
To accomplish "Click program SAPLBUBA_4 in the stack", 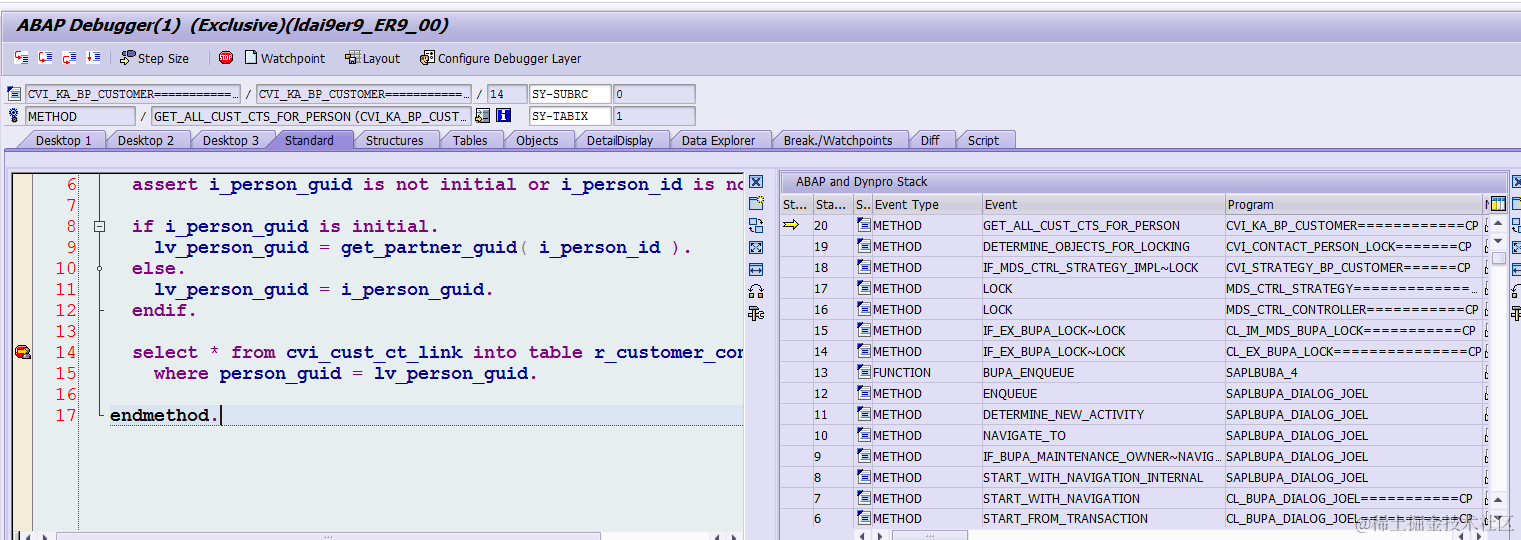I will coord(1261,372).
